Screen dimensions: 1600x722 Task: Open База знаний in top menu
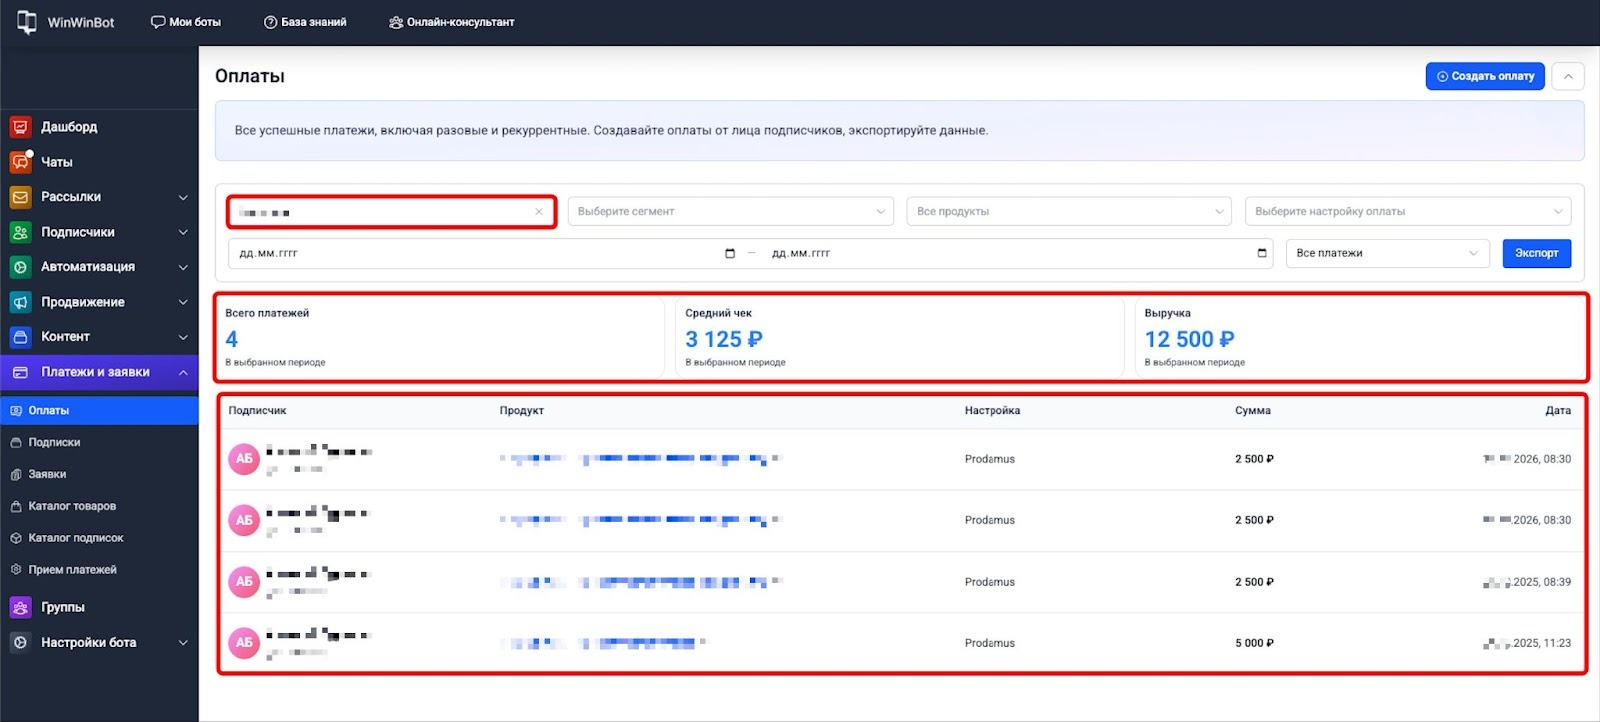[305, 22]
